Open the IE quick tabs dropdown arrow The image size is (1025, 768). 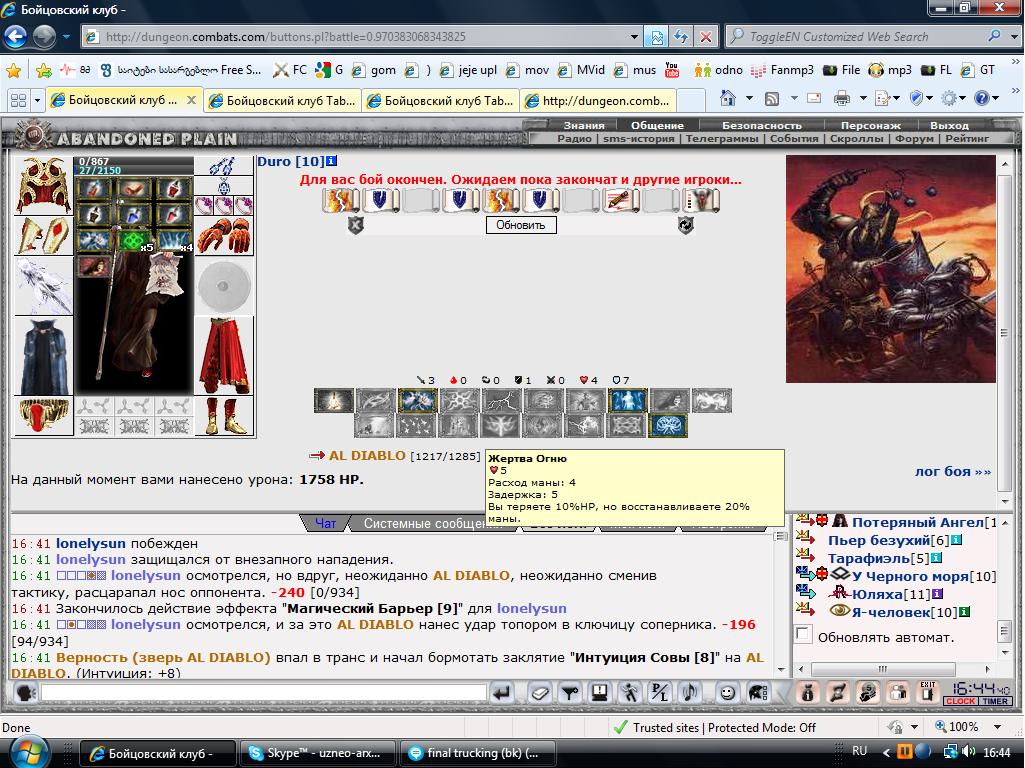(x=37, y=100)
